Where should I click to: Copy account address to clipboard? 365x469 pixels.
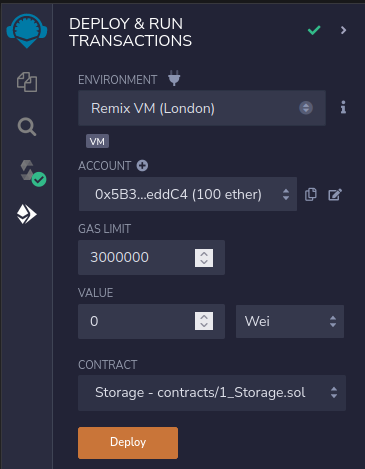click(311, 194)
